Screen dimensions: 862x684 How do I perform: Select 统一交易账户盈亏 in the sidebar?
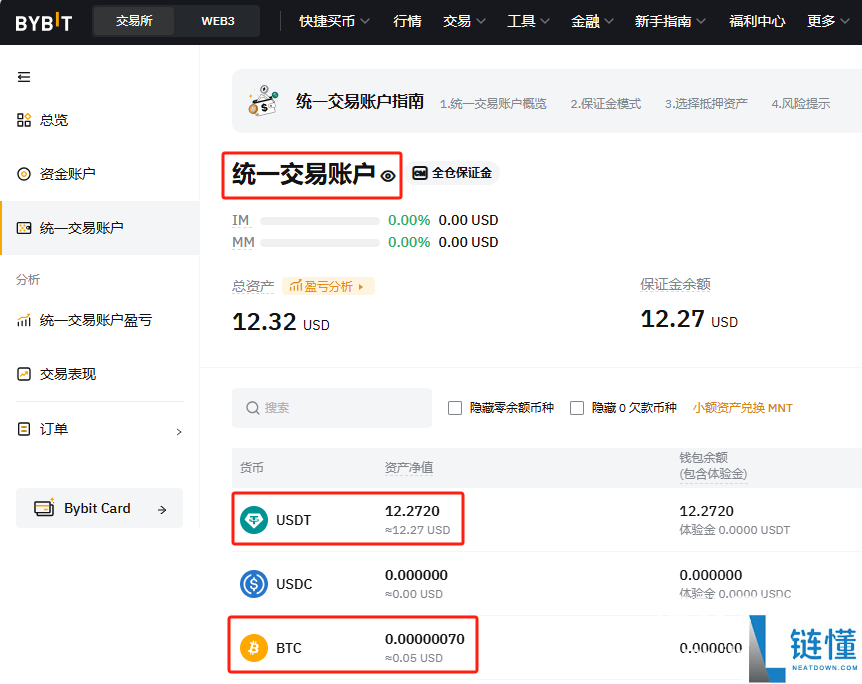click(100, 320)
